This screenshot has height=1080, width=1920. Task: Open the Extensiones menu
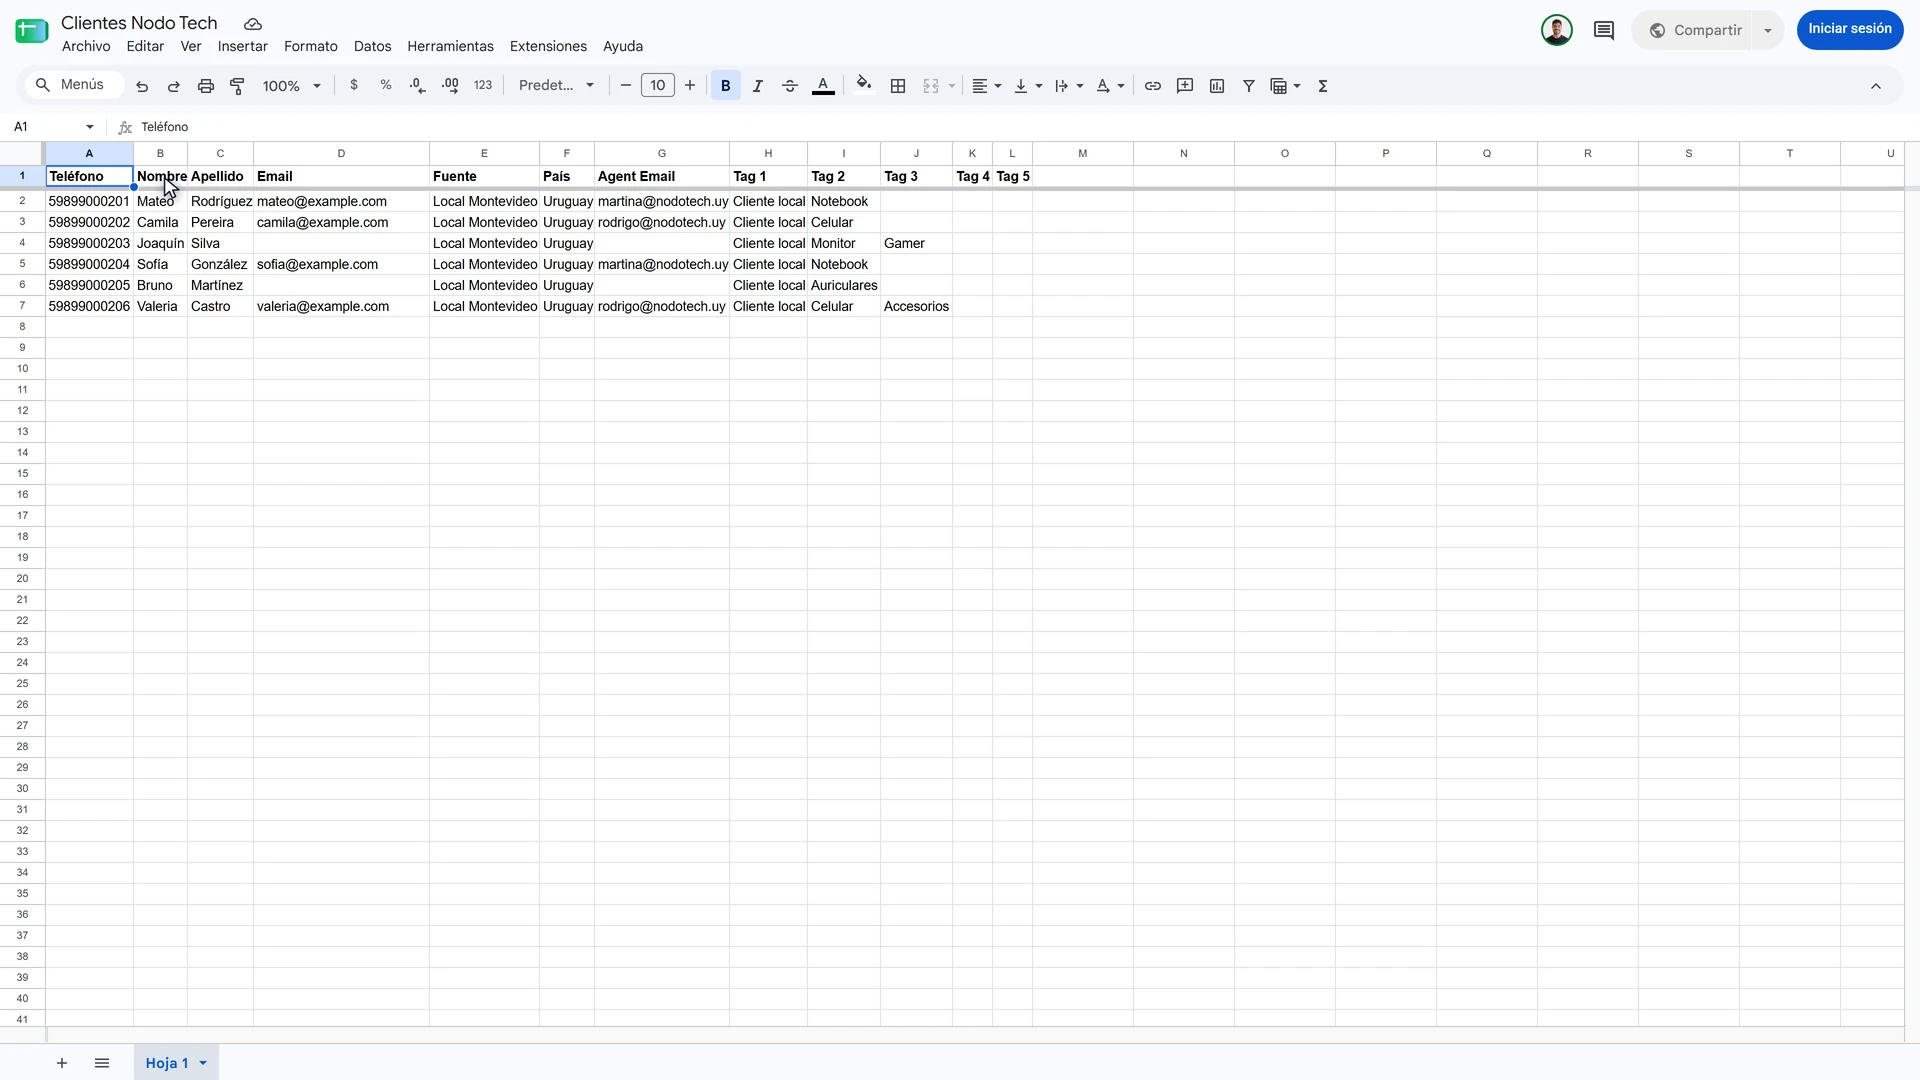point(548,46)
